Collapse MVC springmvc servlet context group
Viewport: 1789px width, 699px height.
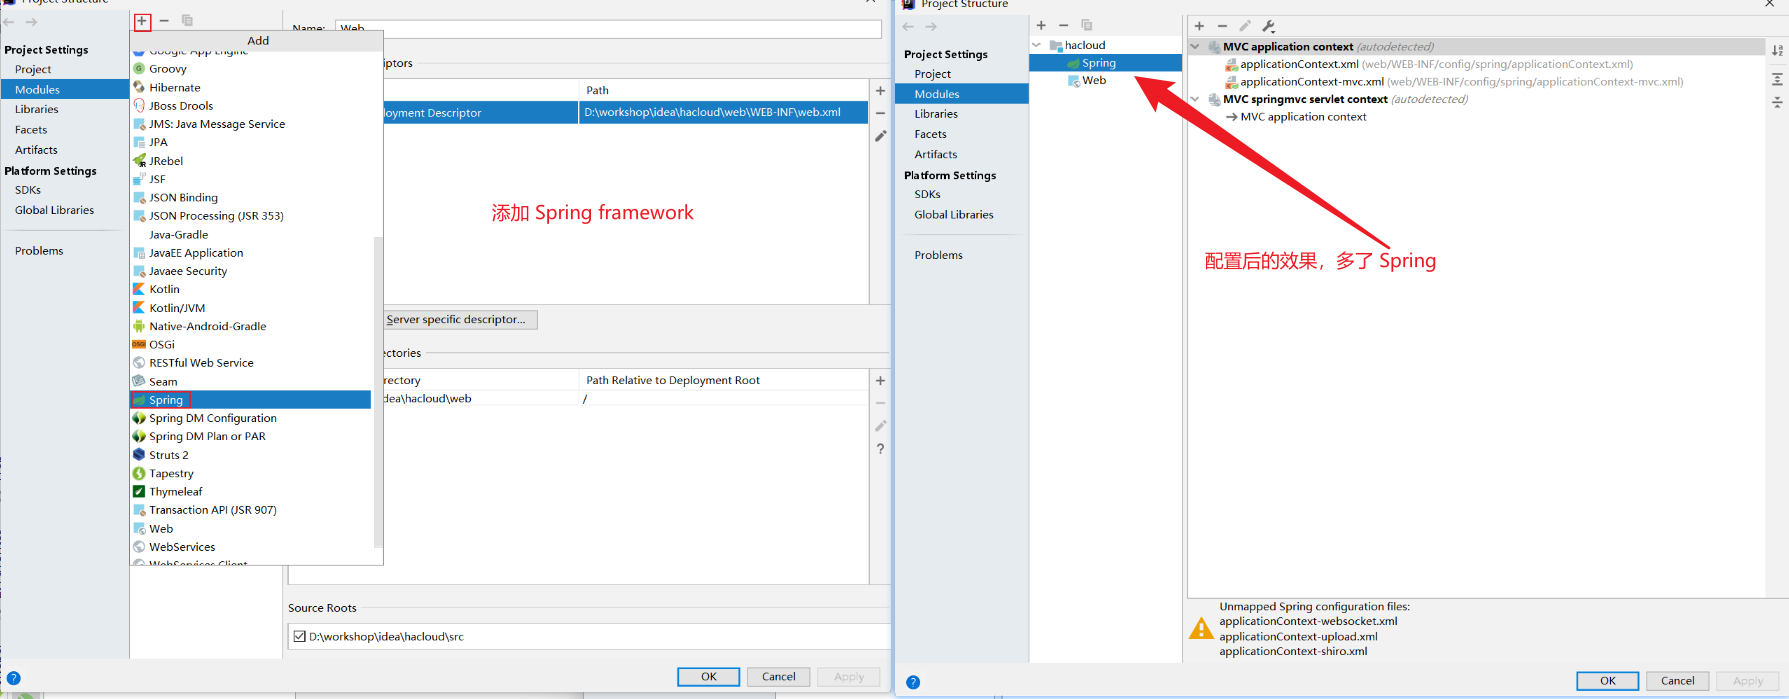coord(1195,99)
